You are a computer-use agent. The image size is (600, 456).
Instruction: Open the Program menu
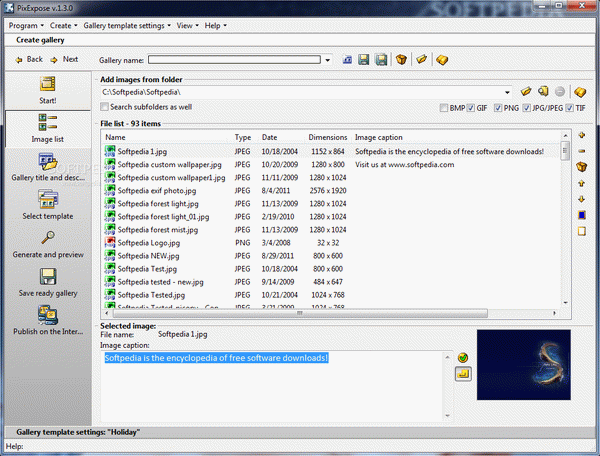[x=26, y=26]
